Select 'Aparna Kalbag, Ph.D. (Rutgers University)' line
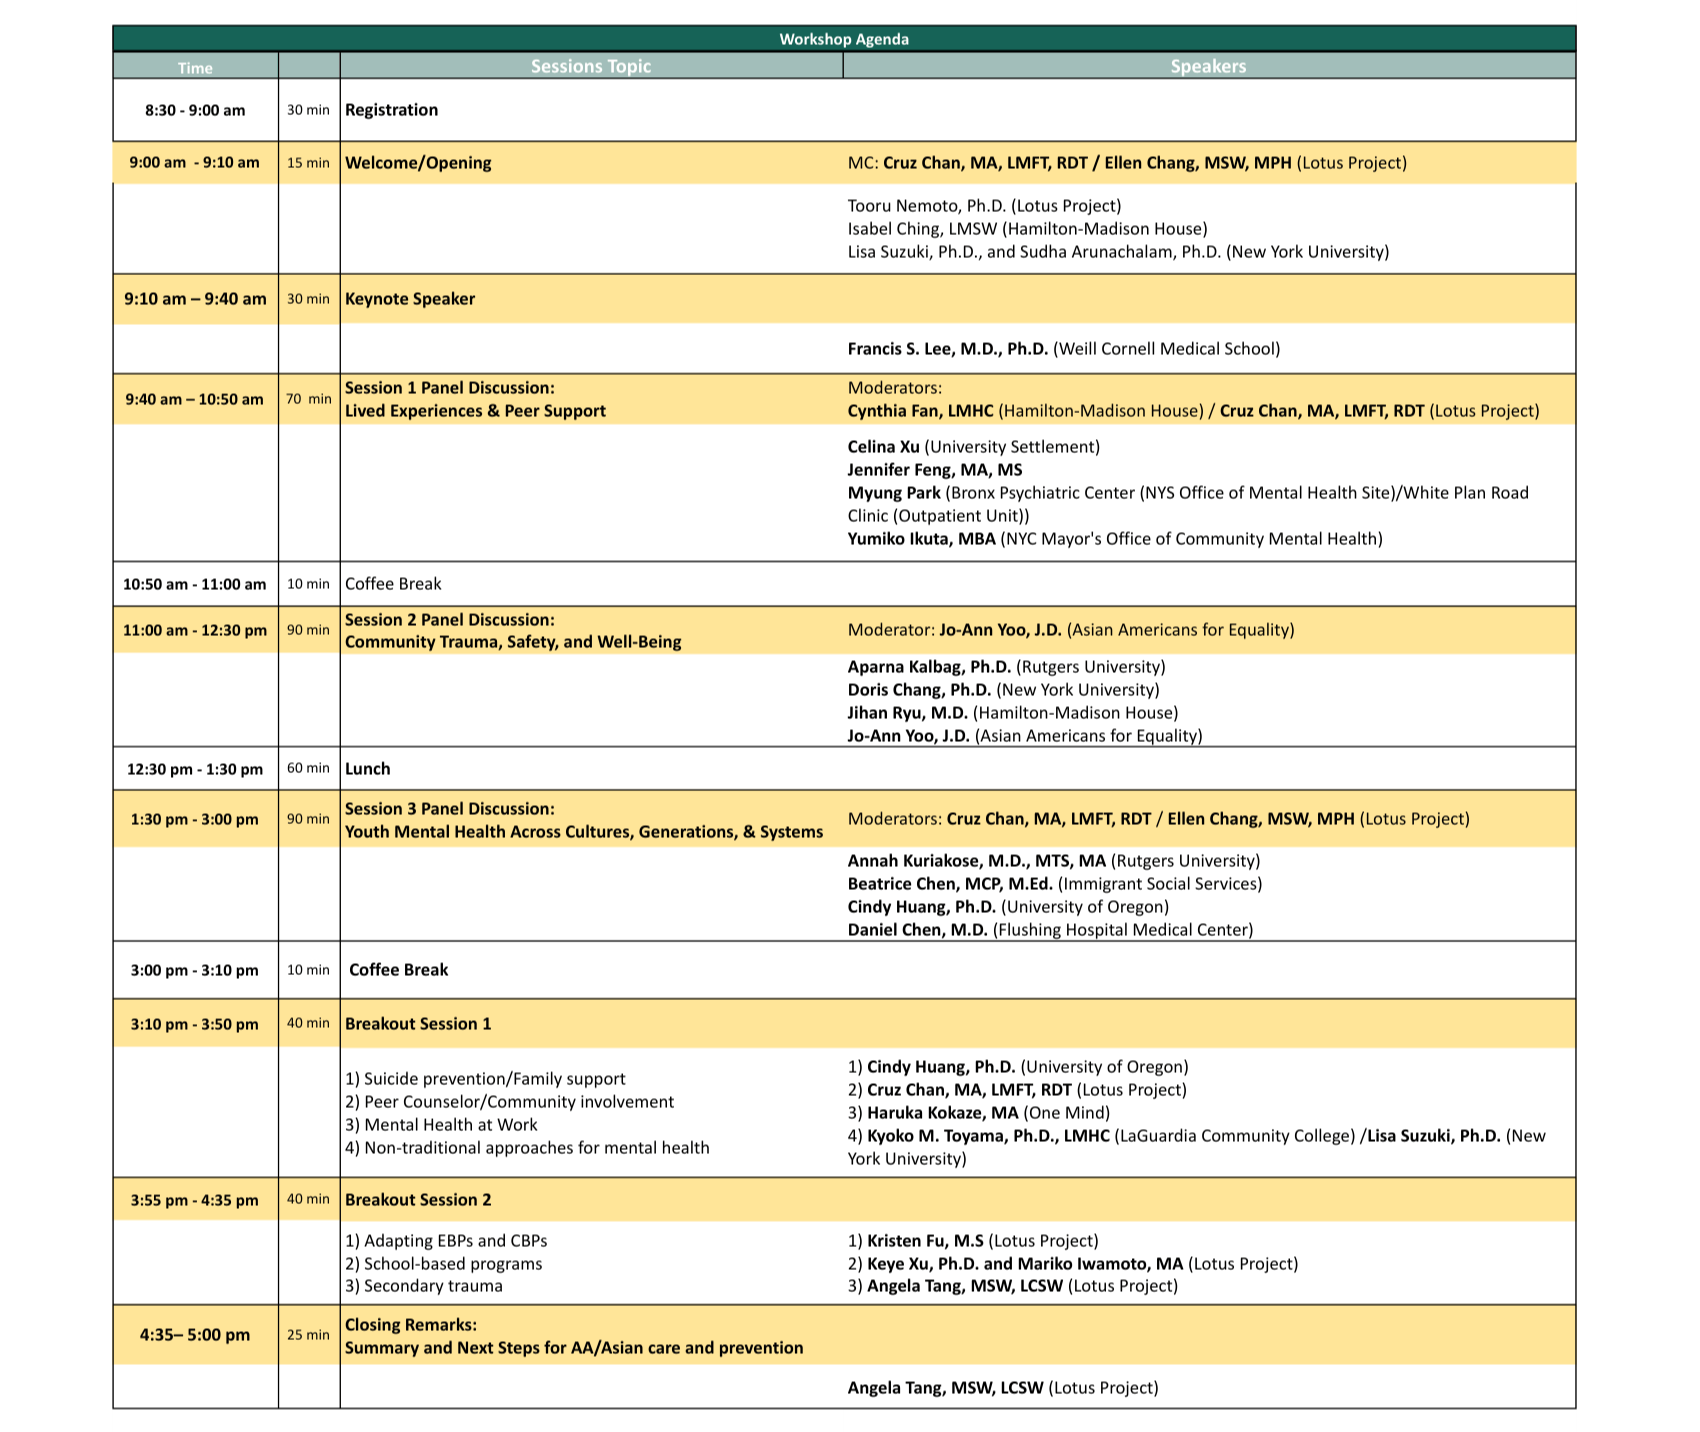 click(1006, 667)
